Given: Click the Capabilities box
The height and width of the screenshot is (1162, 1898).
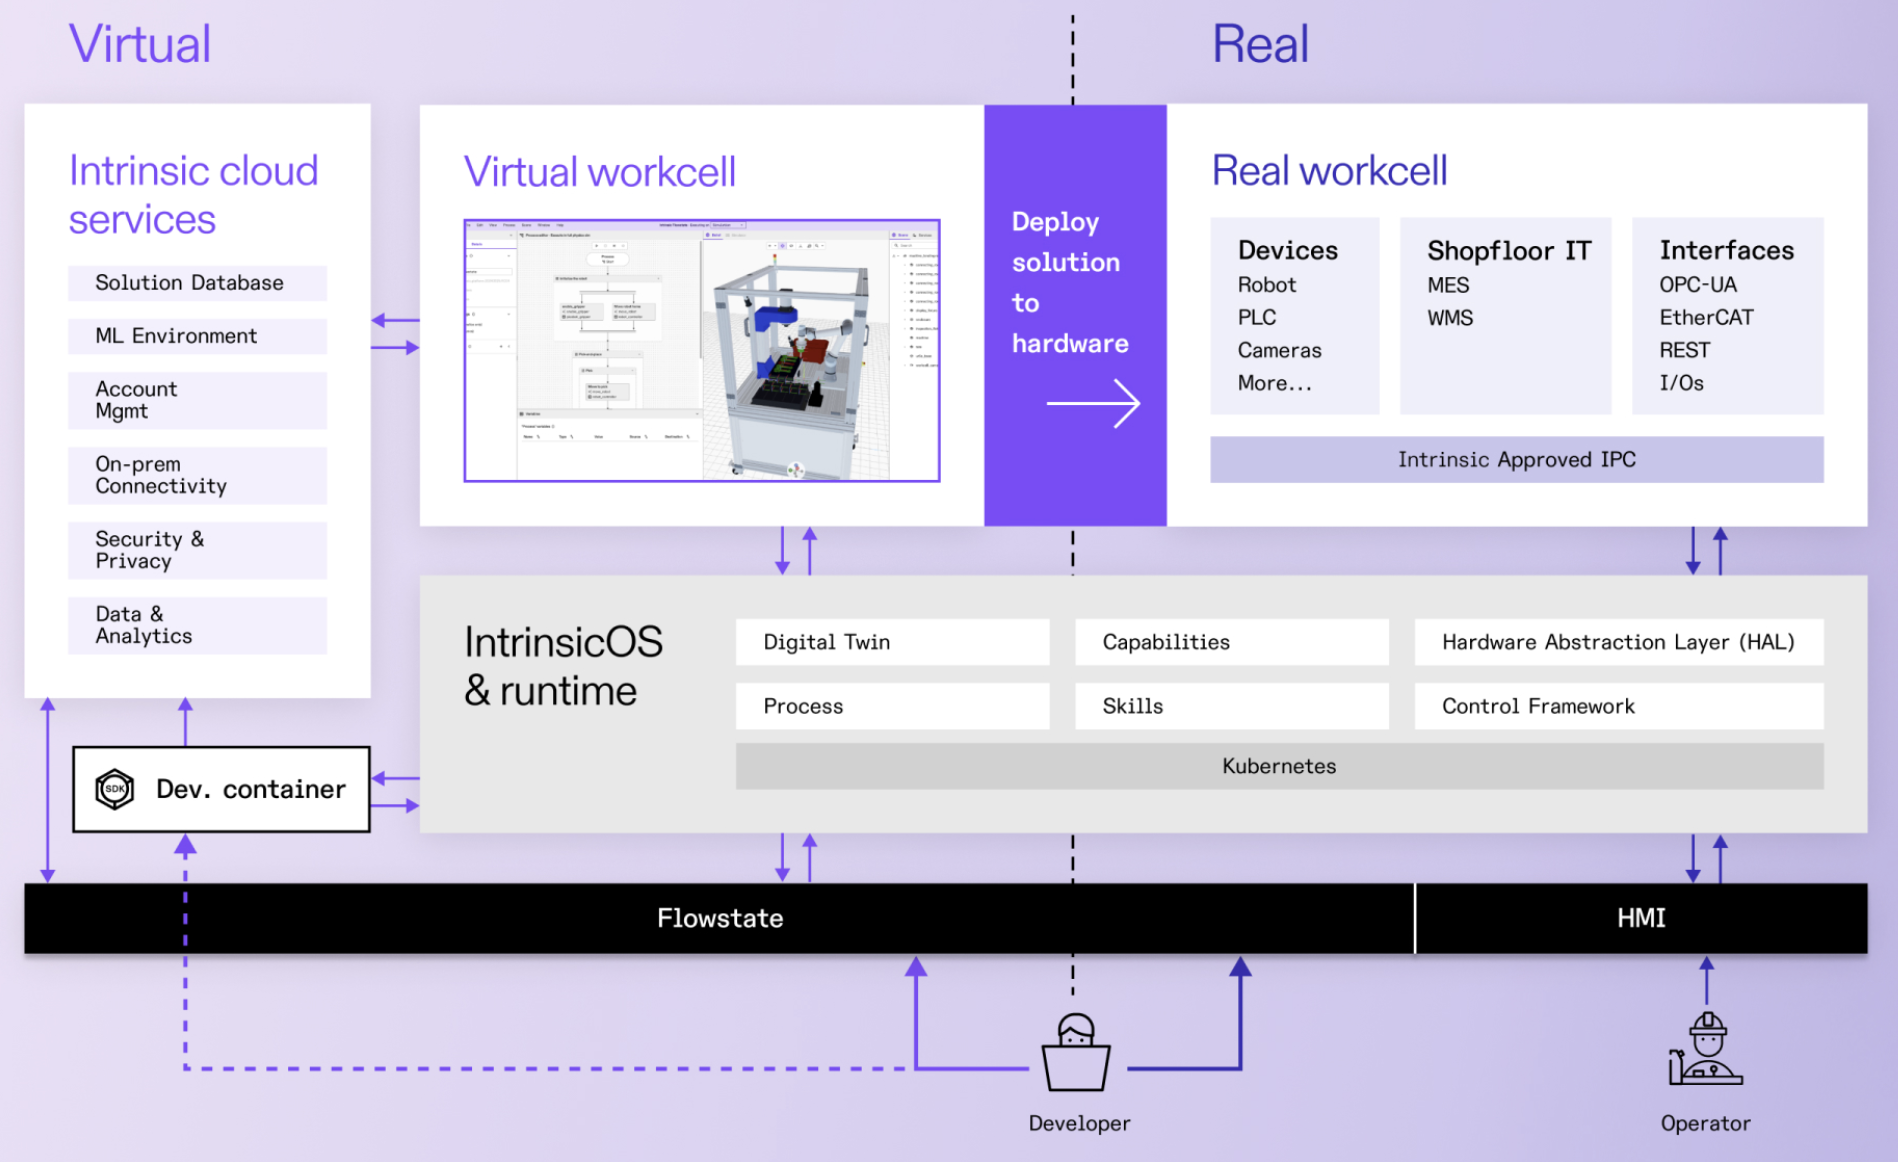Looking at the screenshot, I should click(1231, 642).
